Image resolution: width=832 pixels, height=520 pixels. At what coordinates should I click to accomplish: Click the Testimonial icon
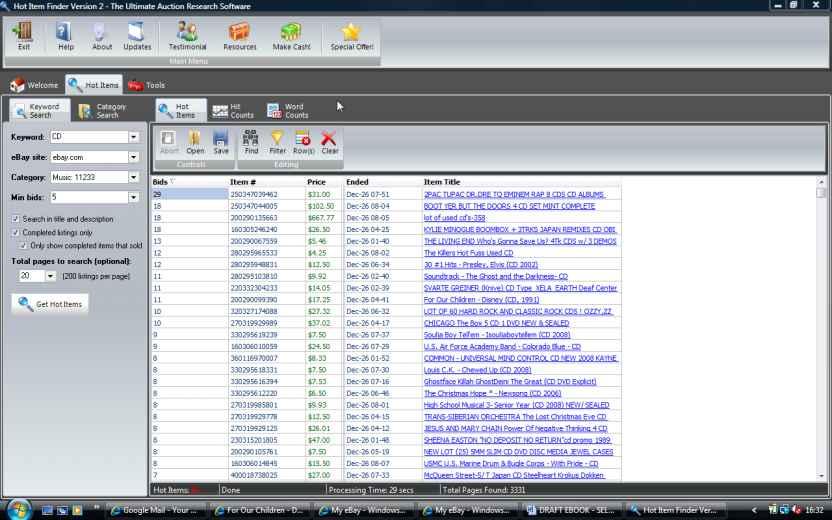187,33
